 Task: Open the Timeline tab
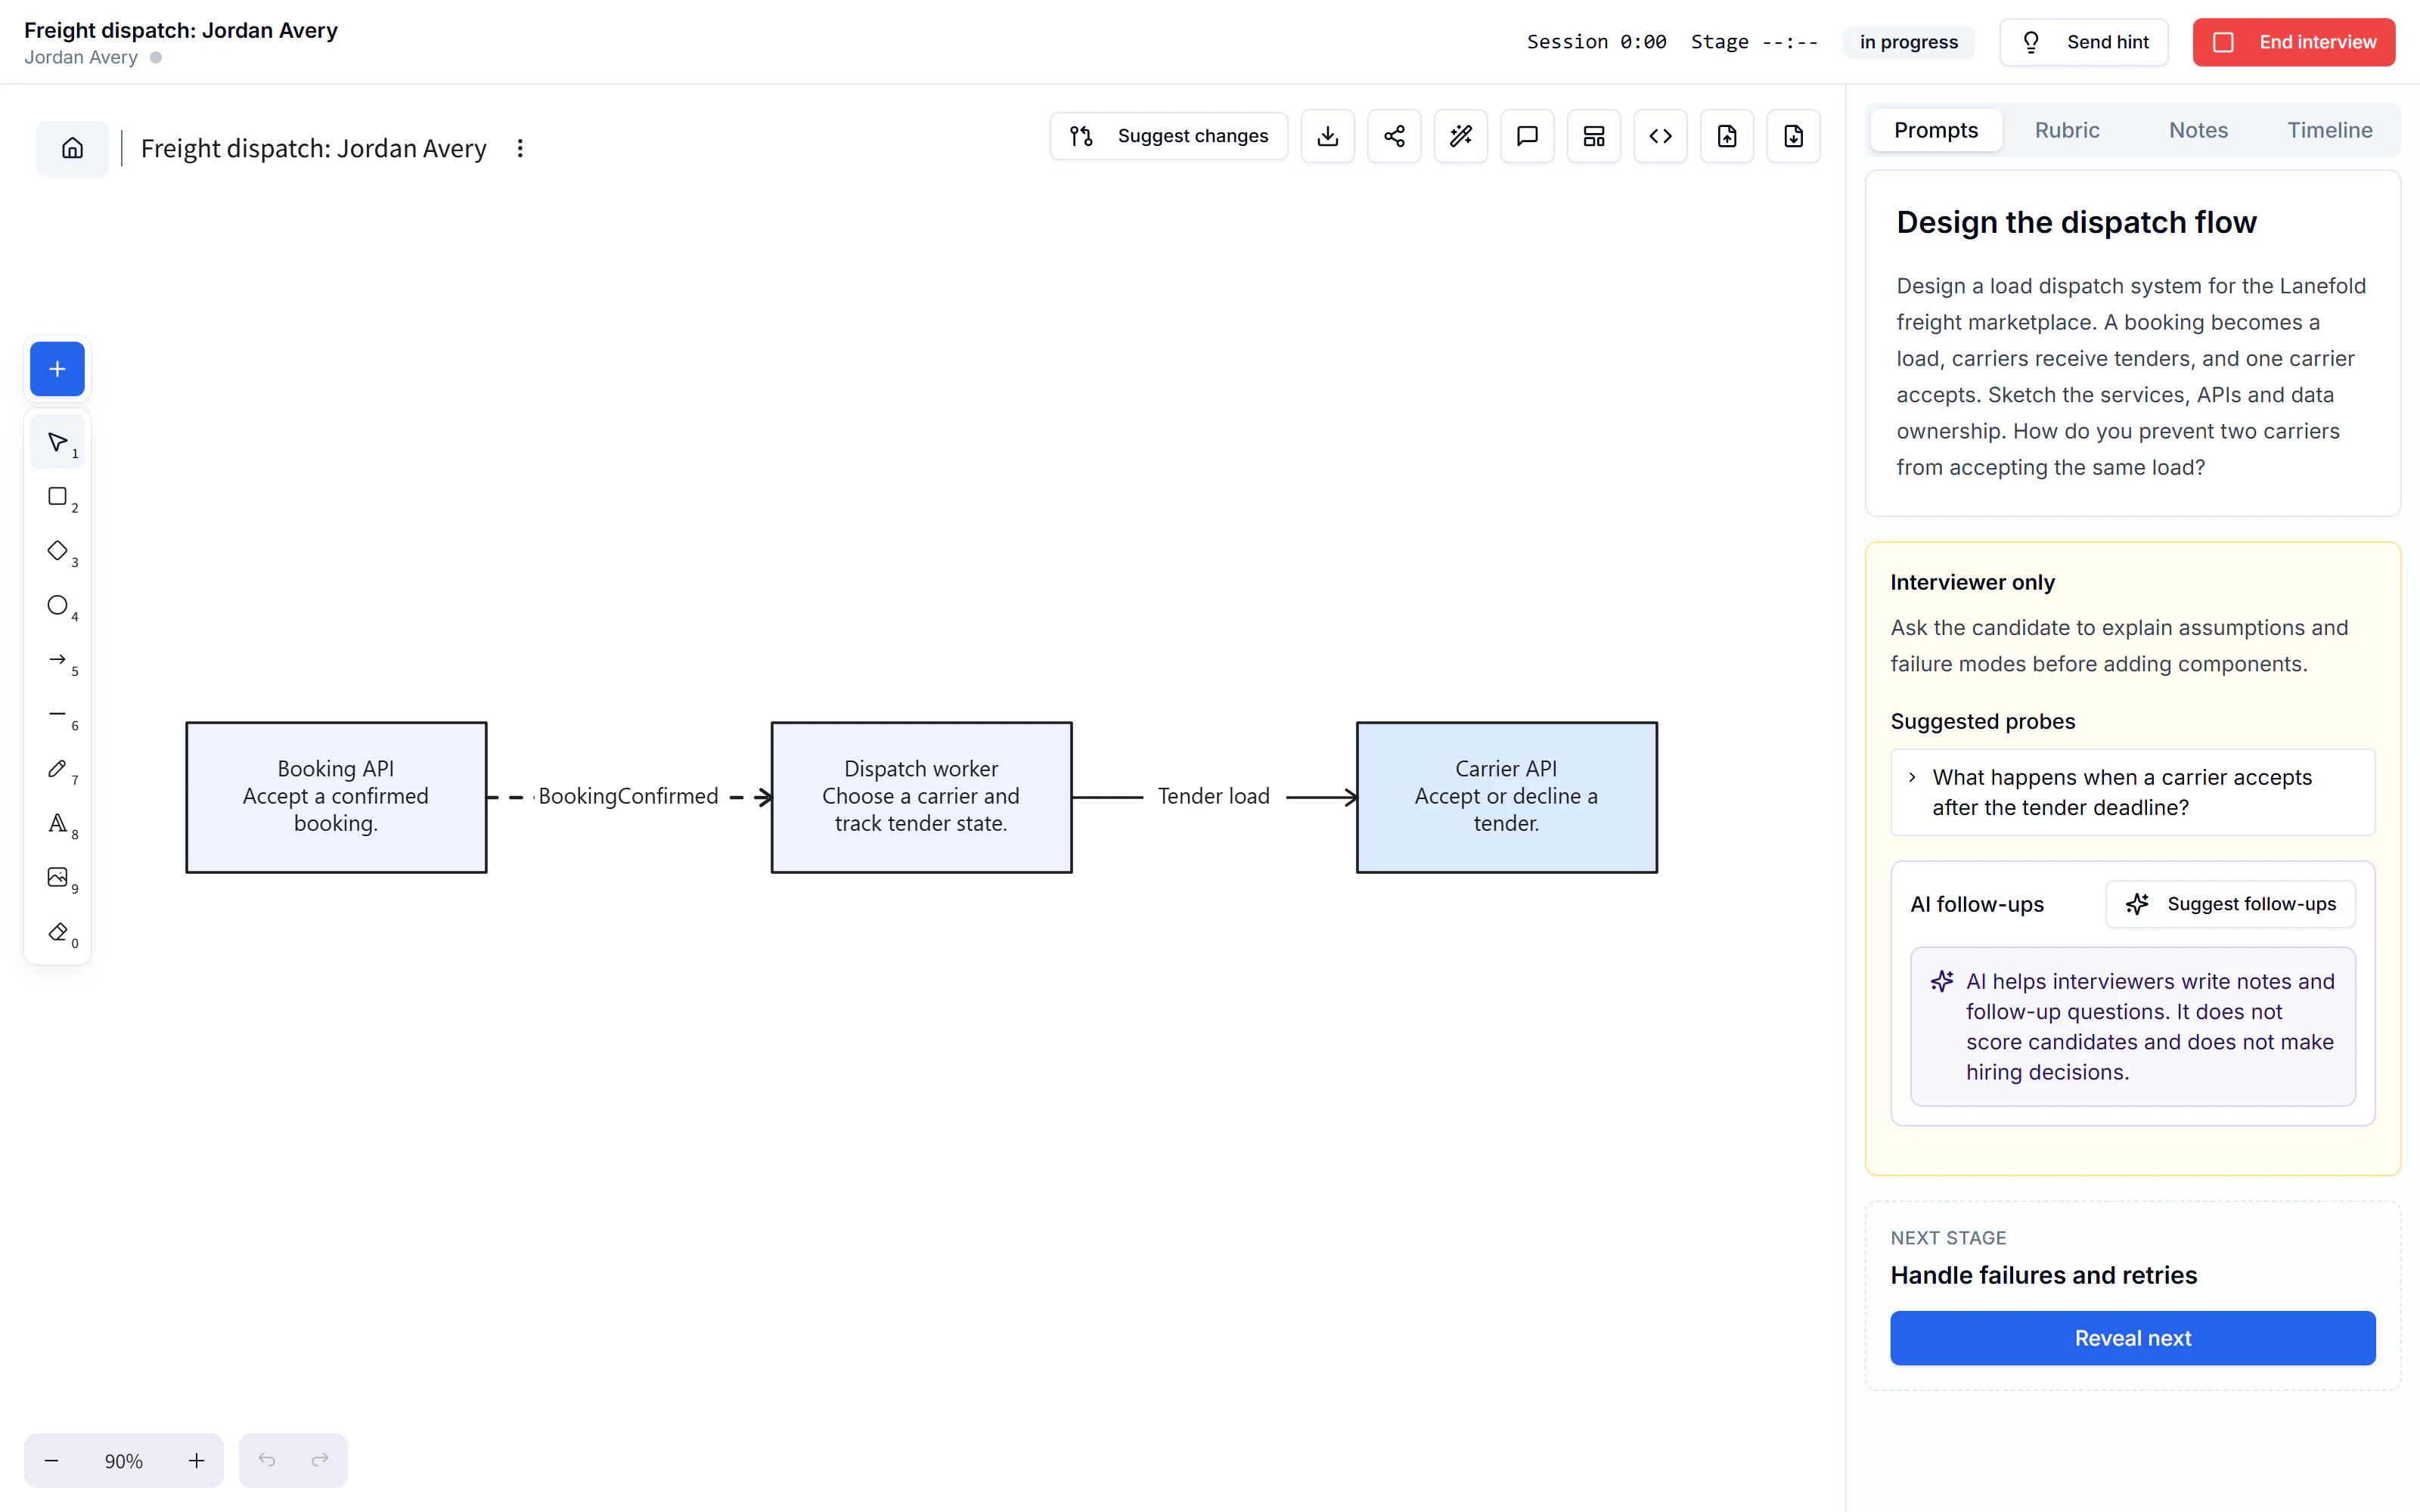point(2329,130)
